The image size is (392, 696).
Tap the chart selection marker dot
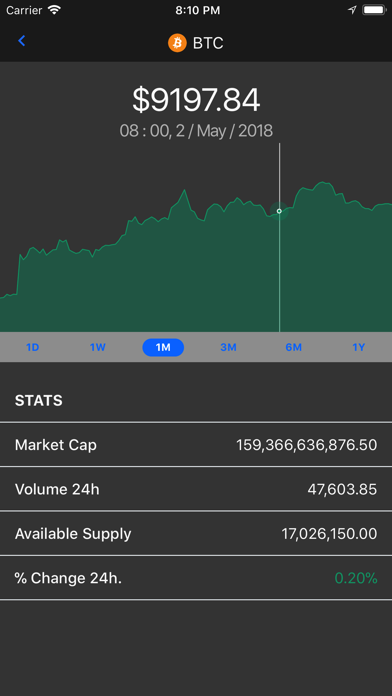click(279, 211)
